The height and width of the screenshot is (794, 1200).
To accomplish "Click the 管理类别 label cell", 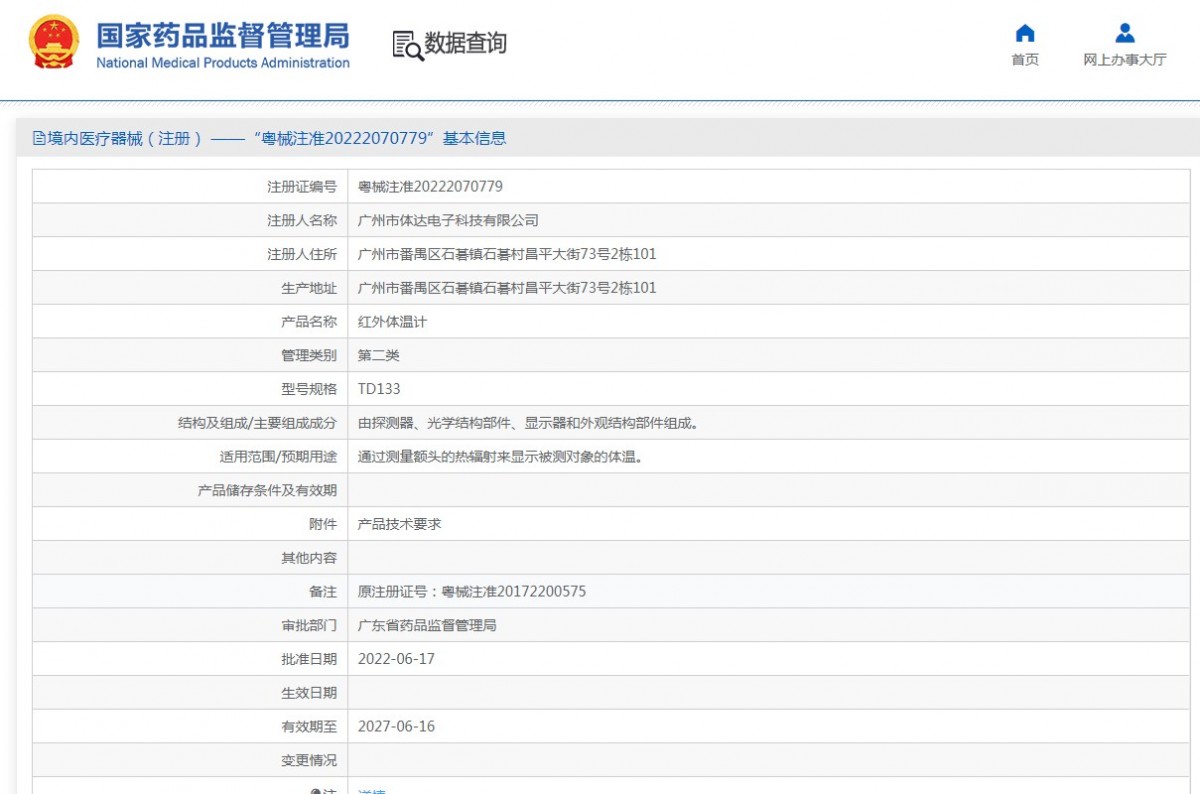I will point(190,355).
